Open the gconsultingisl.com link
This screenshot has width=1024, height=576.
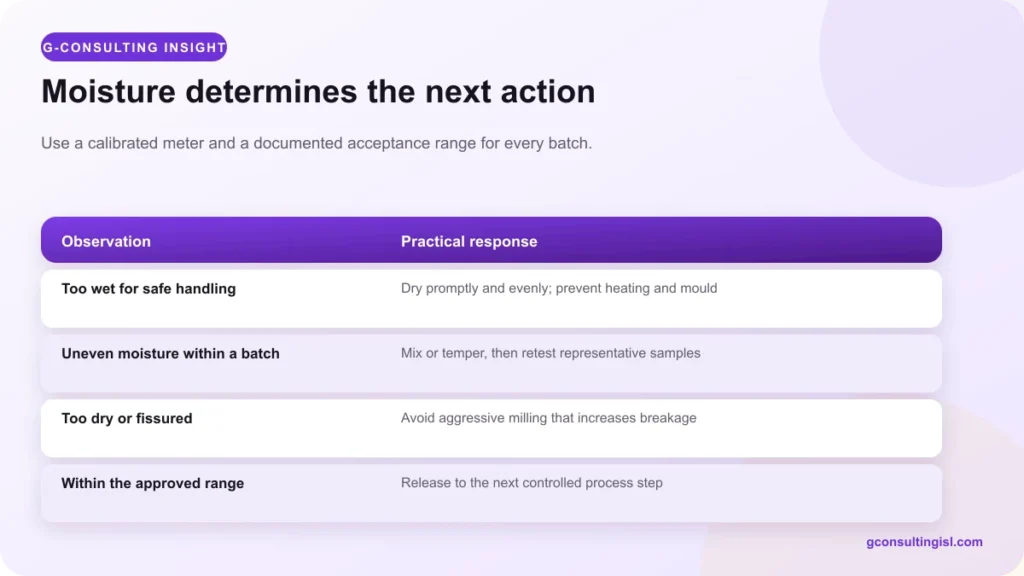click(924, 542)
